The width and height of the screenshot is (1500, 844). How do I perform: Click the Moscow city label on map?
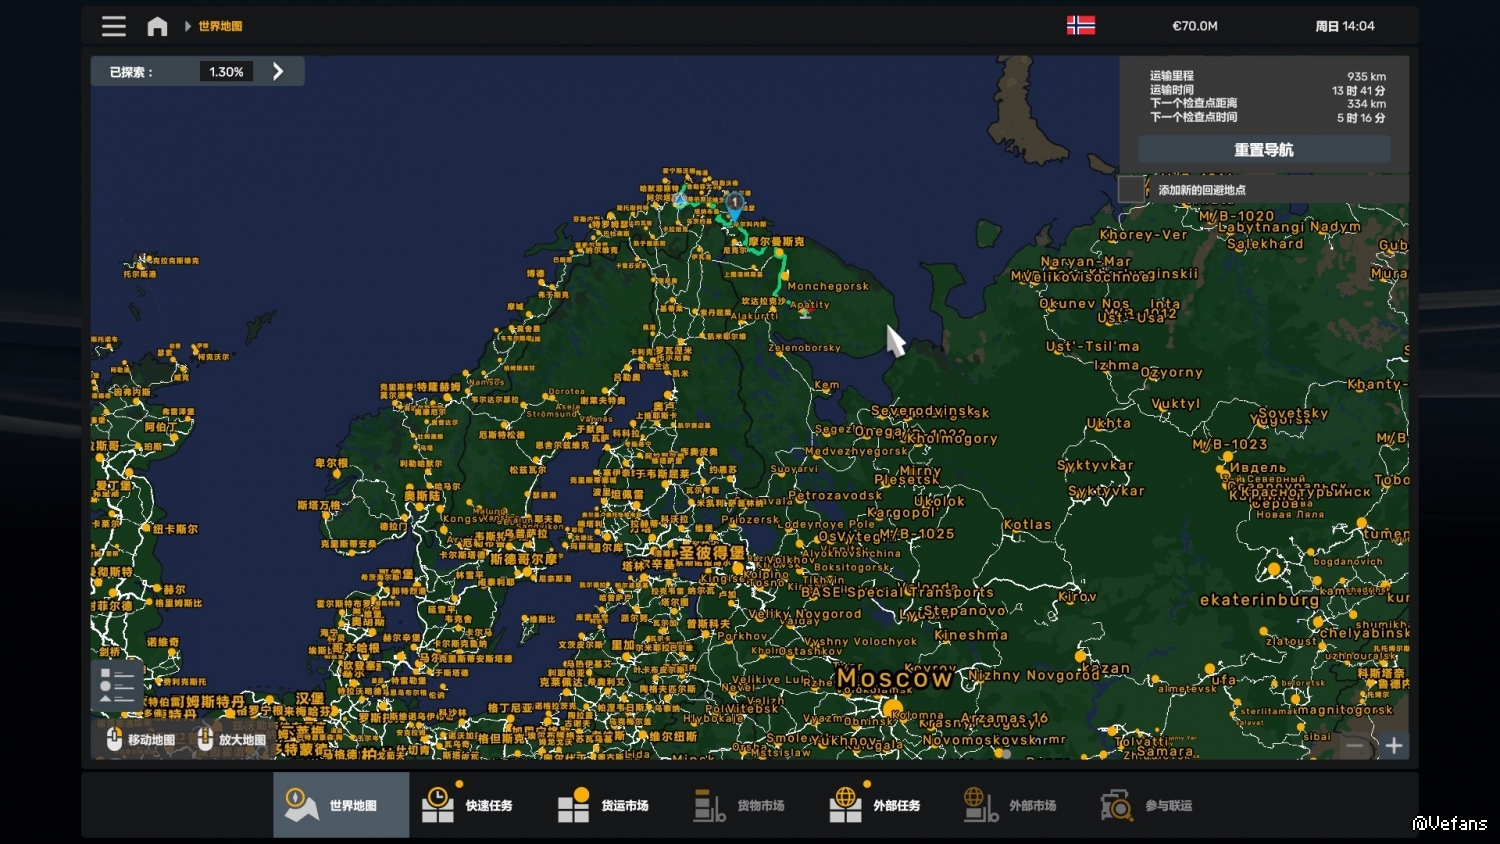pos(894,678)
